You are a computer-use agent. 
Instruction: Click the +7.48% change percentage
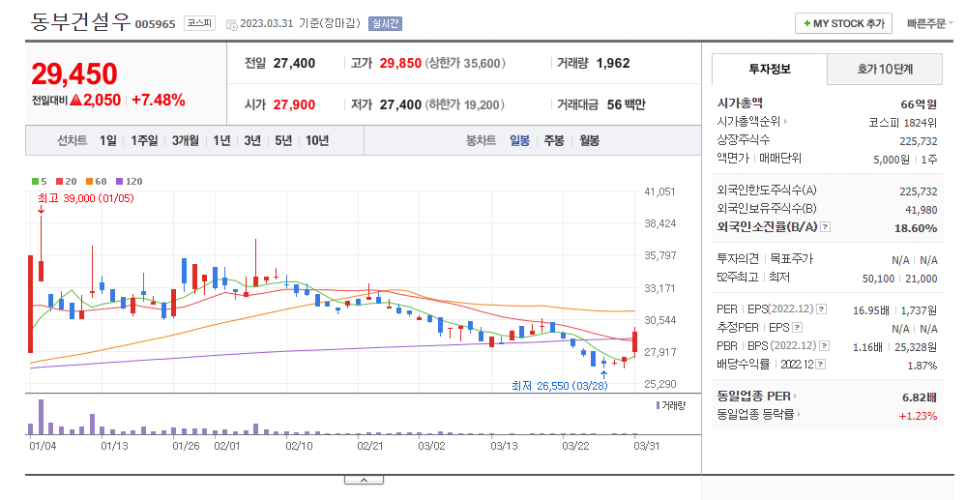(158, 100)
